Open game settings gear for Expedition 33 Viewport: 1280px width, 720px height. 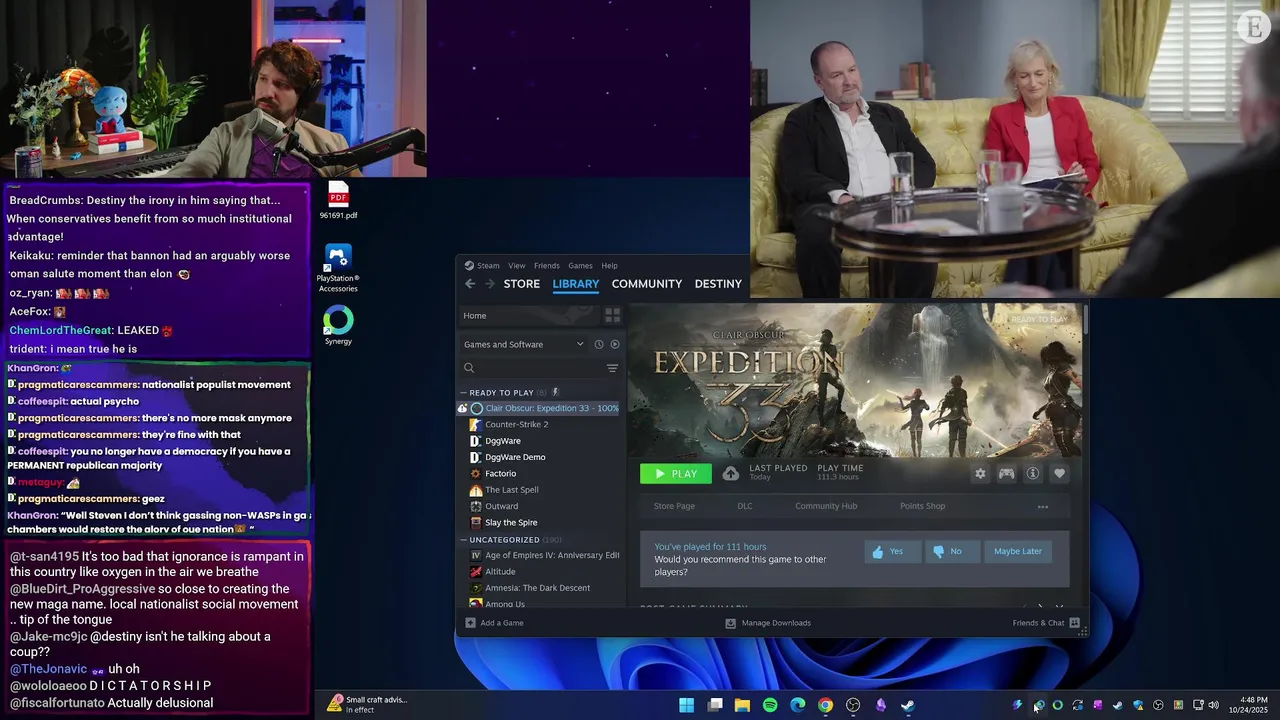pos(980,474)
